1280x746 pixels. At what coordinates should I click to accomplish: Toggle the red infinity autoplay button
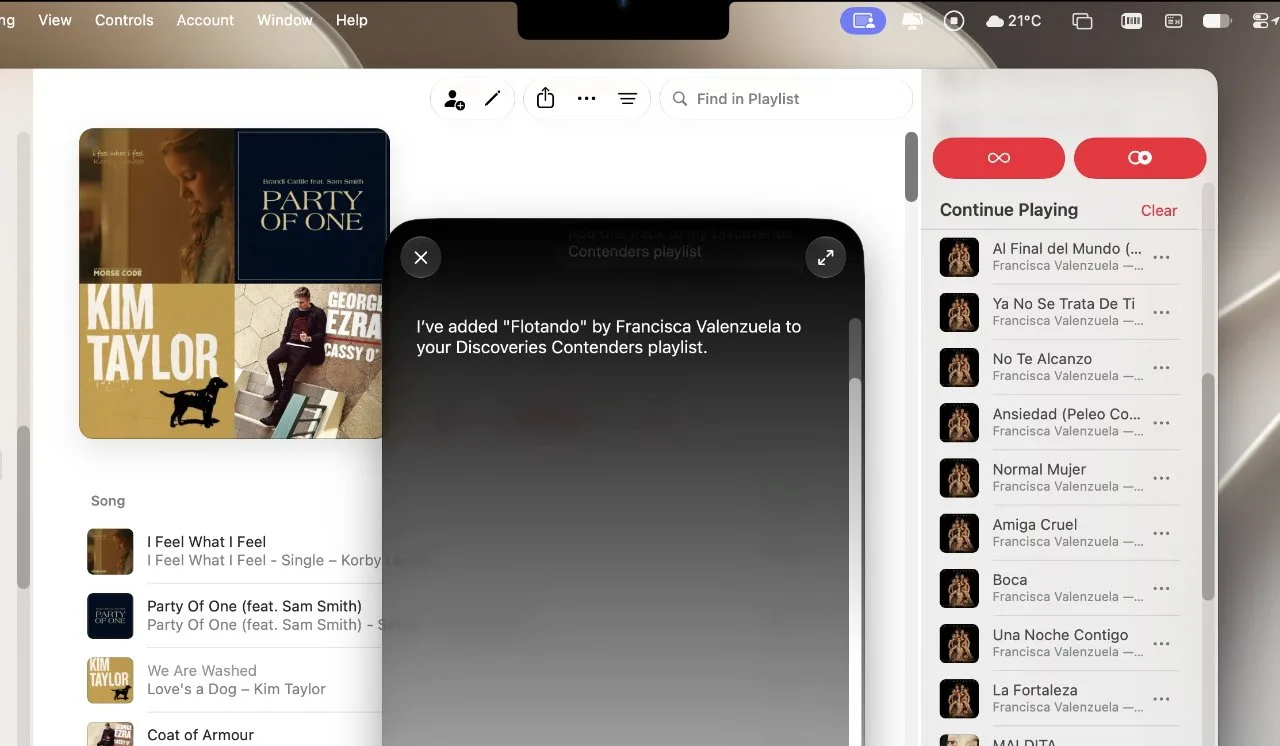[x=998, y=158]
